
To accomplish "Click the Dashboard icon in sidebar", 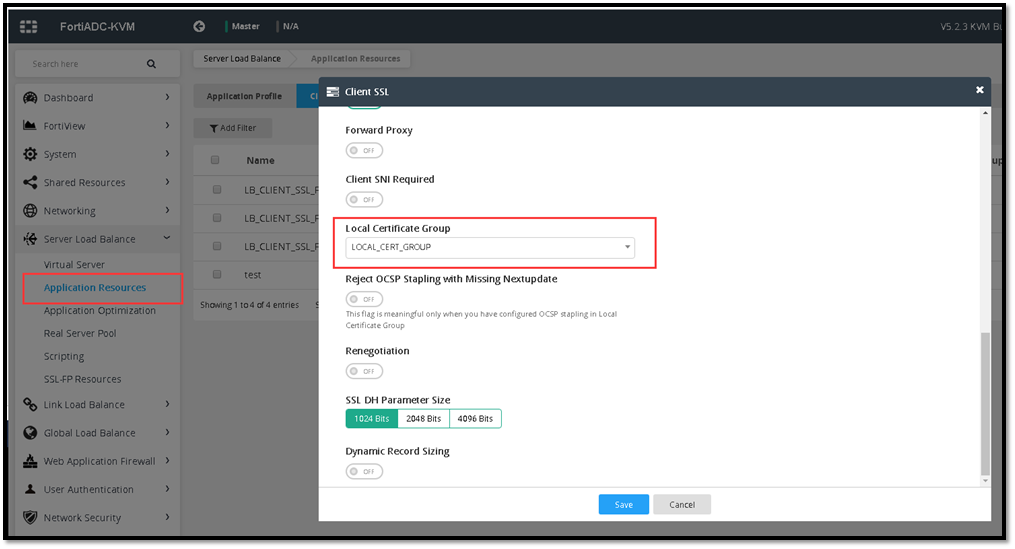I will (30, 98).
